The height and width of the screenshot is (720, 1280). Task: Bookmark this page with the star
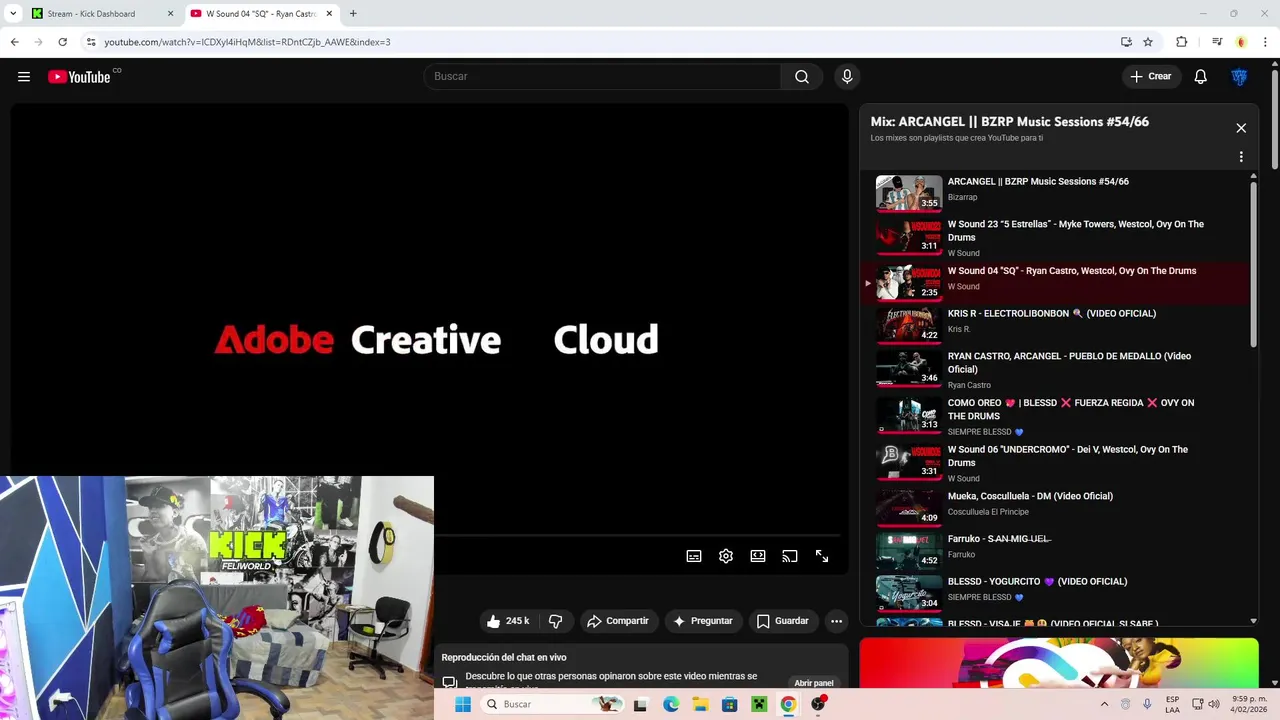(x=1148, y=42)
